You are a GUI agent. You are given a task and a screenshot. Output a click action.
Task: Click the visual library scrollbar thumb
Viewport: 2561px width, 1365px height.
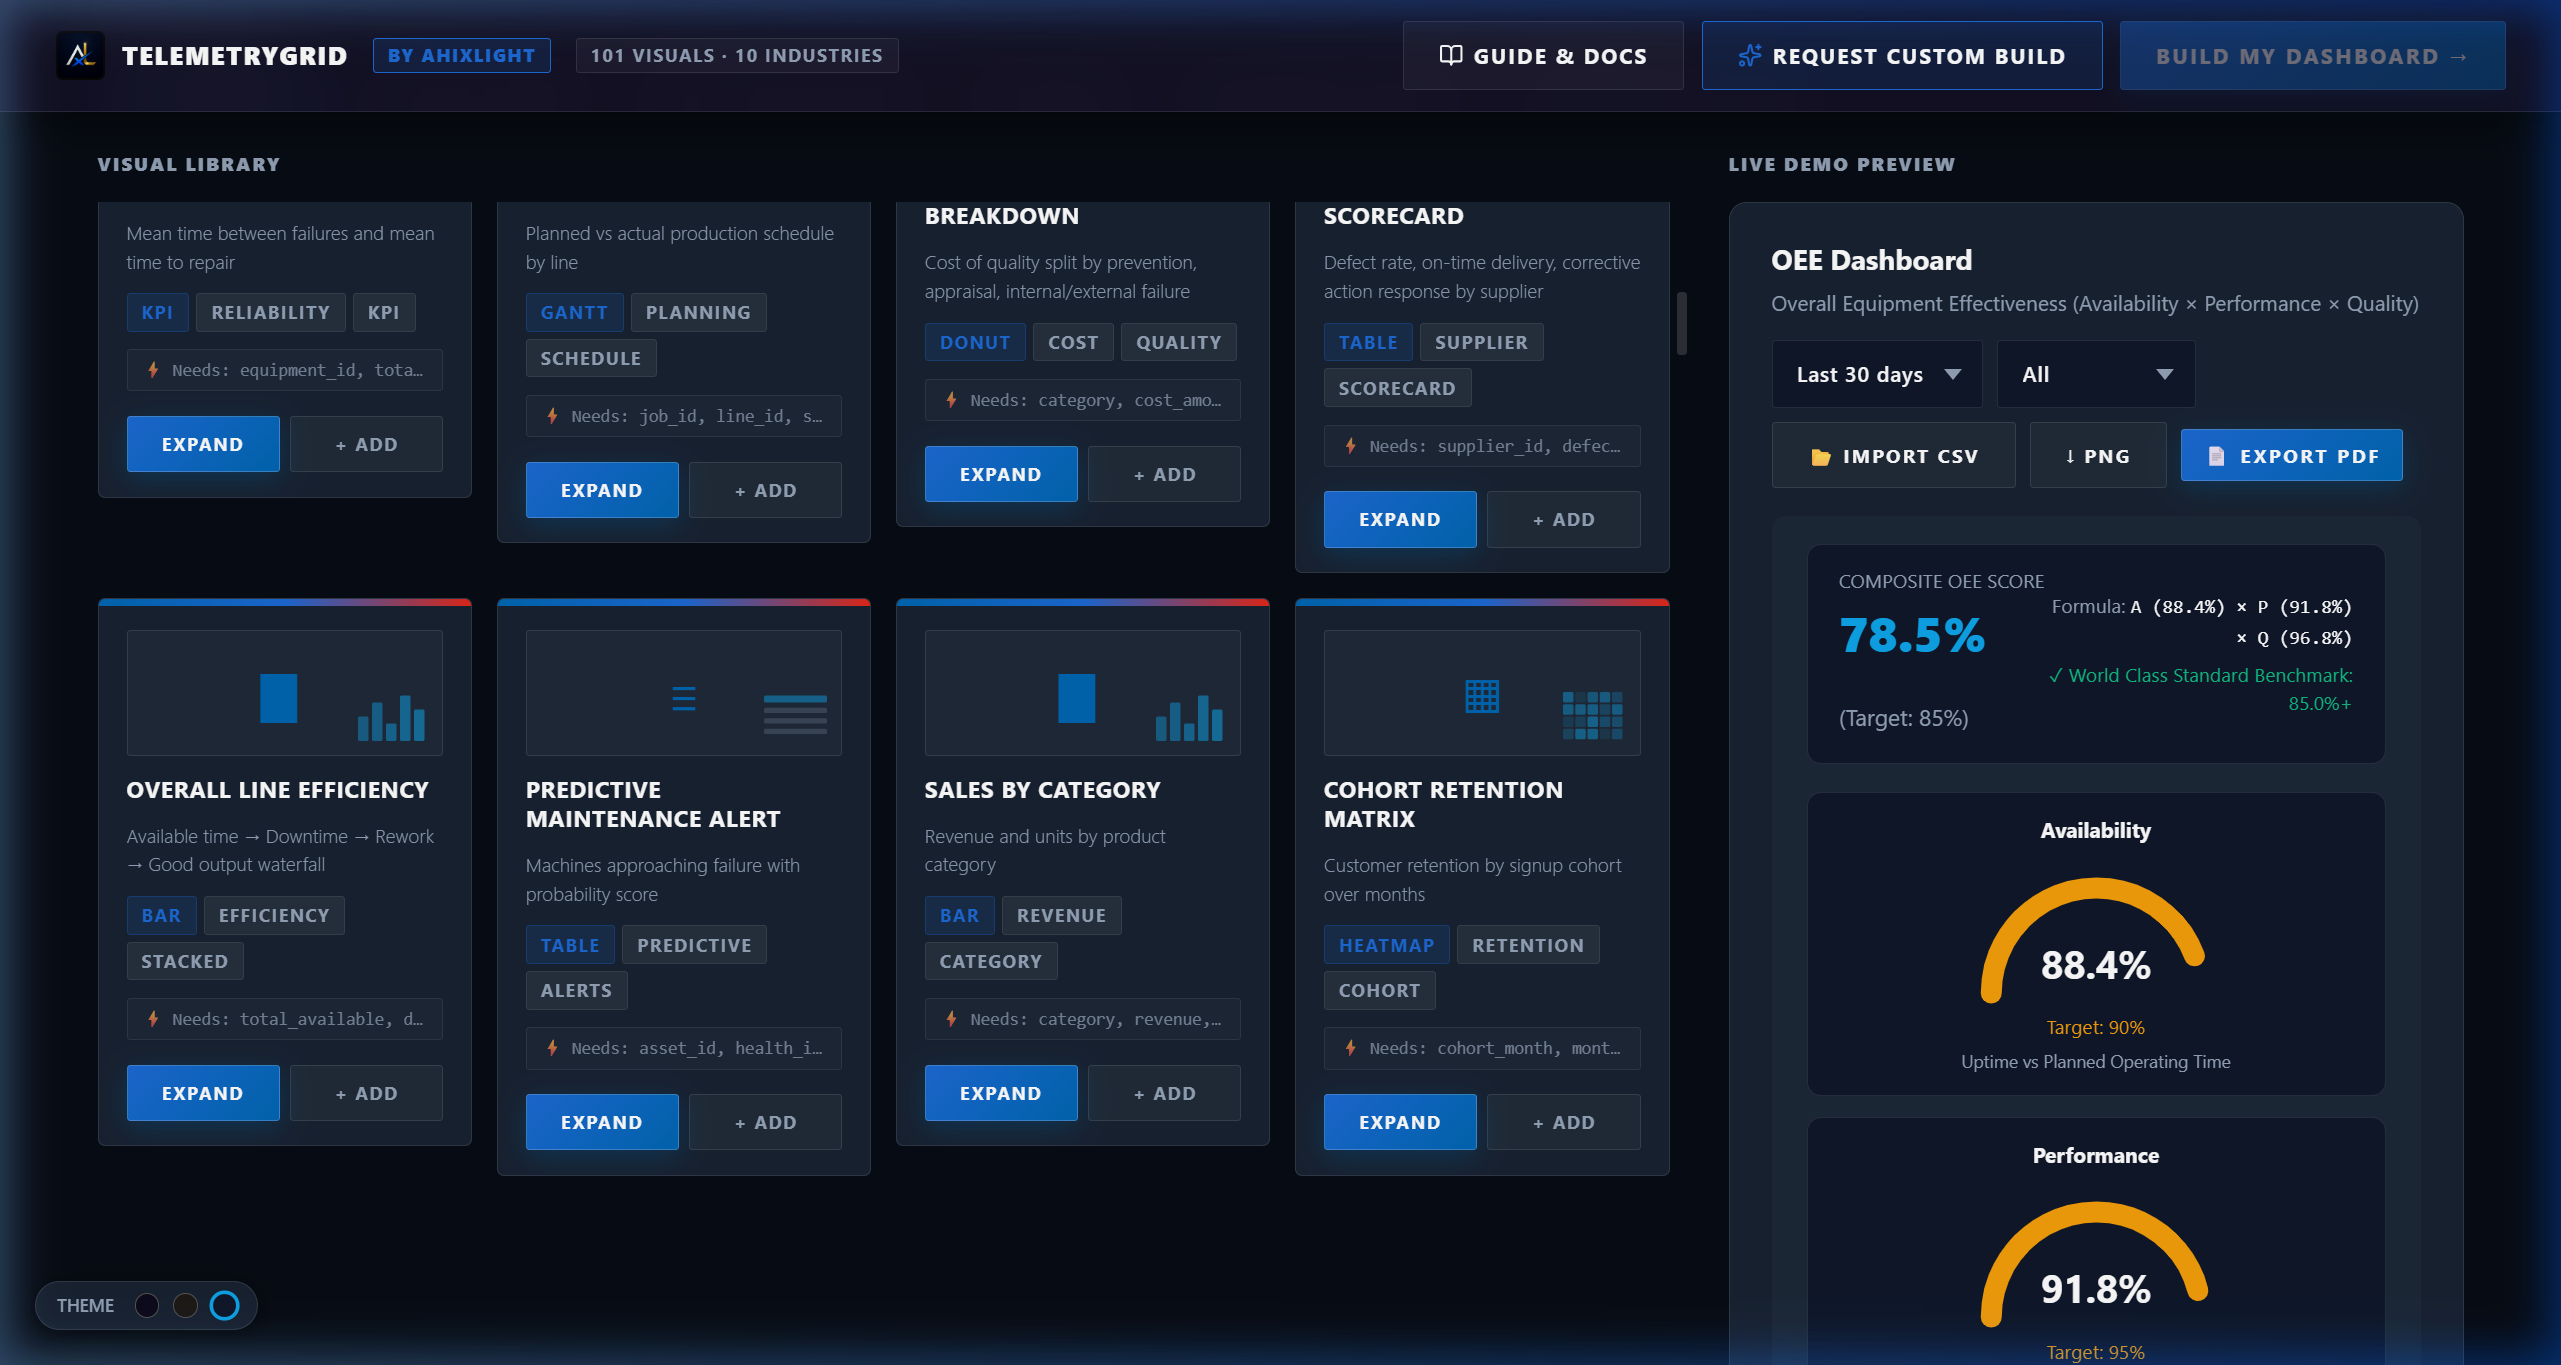click(1682, 322)
